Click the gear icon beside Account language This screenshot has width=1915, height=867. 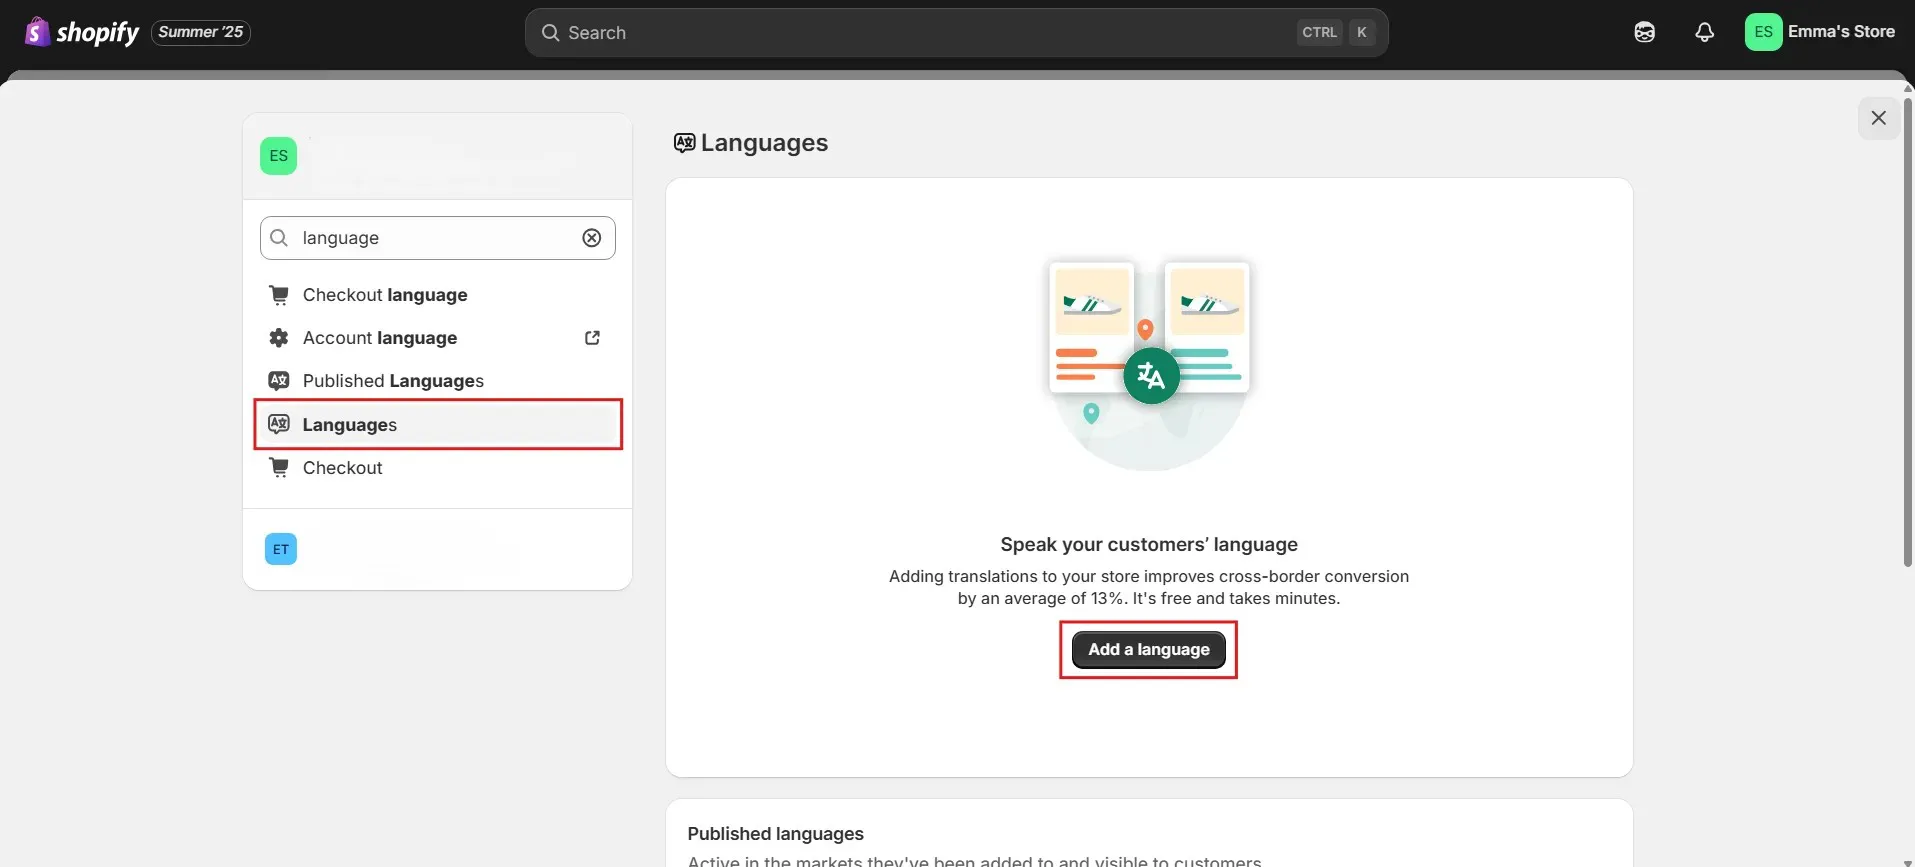pyautogui.click(x=279, y=338)
